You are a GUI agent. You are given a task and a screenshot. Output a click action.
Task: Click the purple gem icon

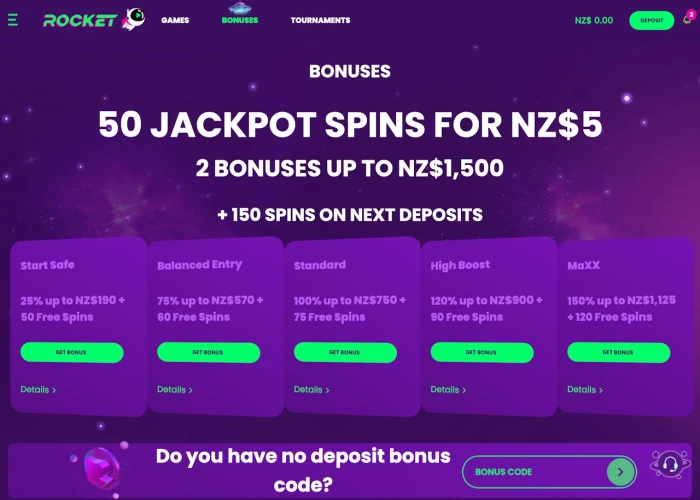tap(102, 469)
